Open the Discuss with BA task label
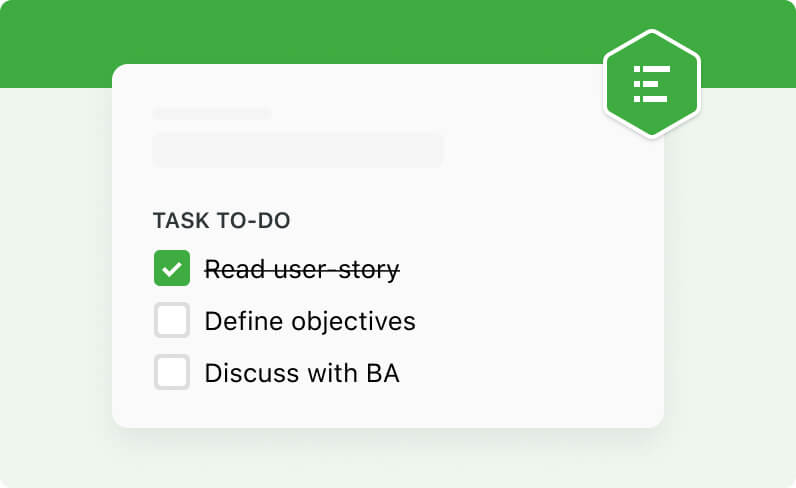Viewport: 796px width, 488px height. tap(302, 373)
